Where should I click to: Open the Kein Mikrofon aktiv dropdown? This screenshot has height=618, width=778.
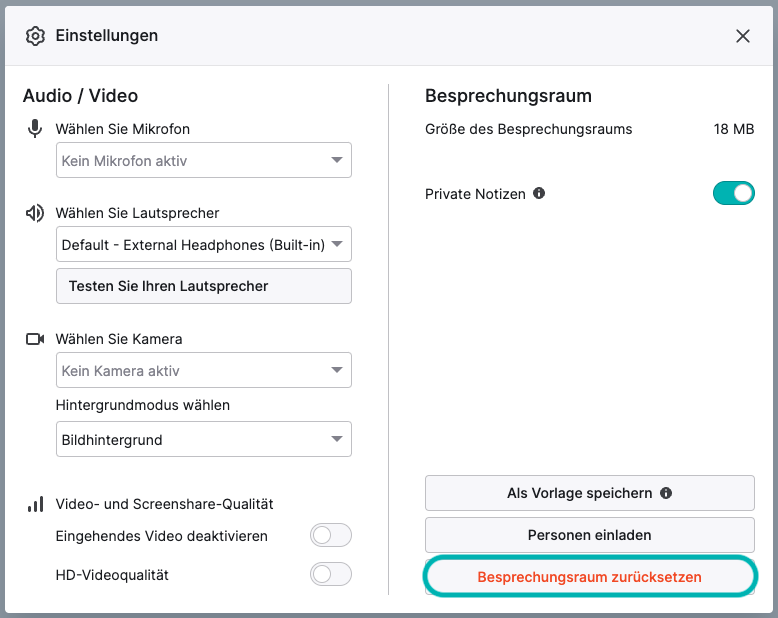click(204, 160)
